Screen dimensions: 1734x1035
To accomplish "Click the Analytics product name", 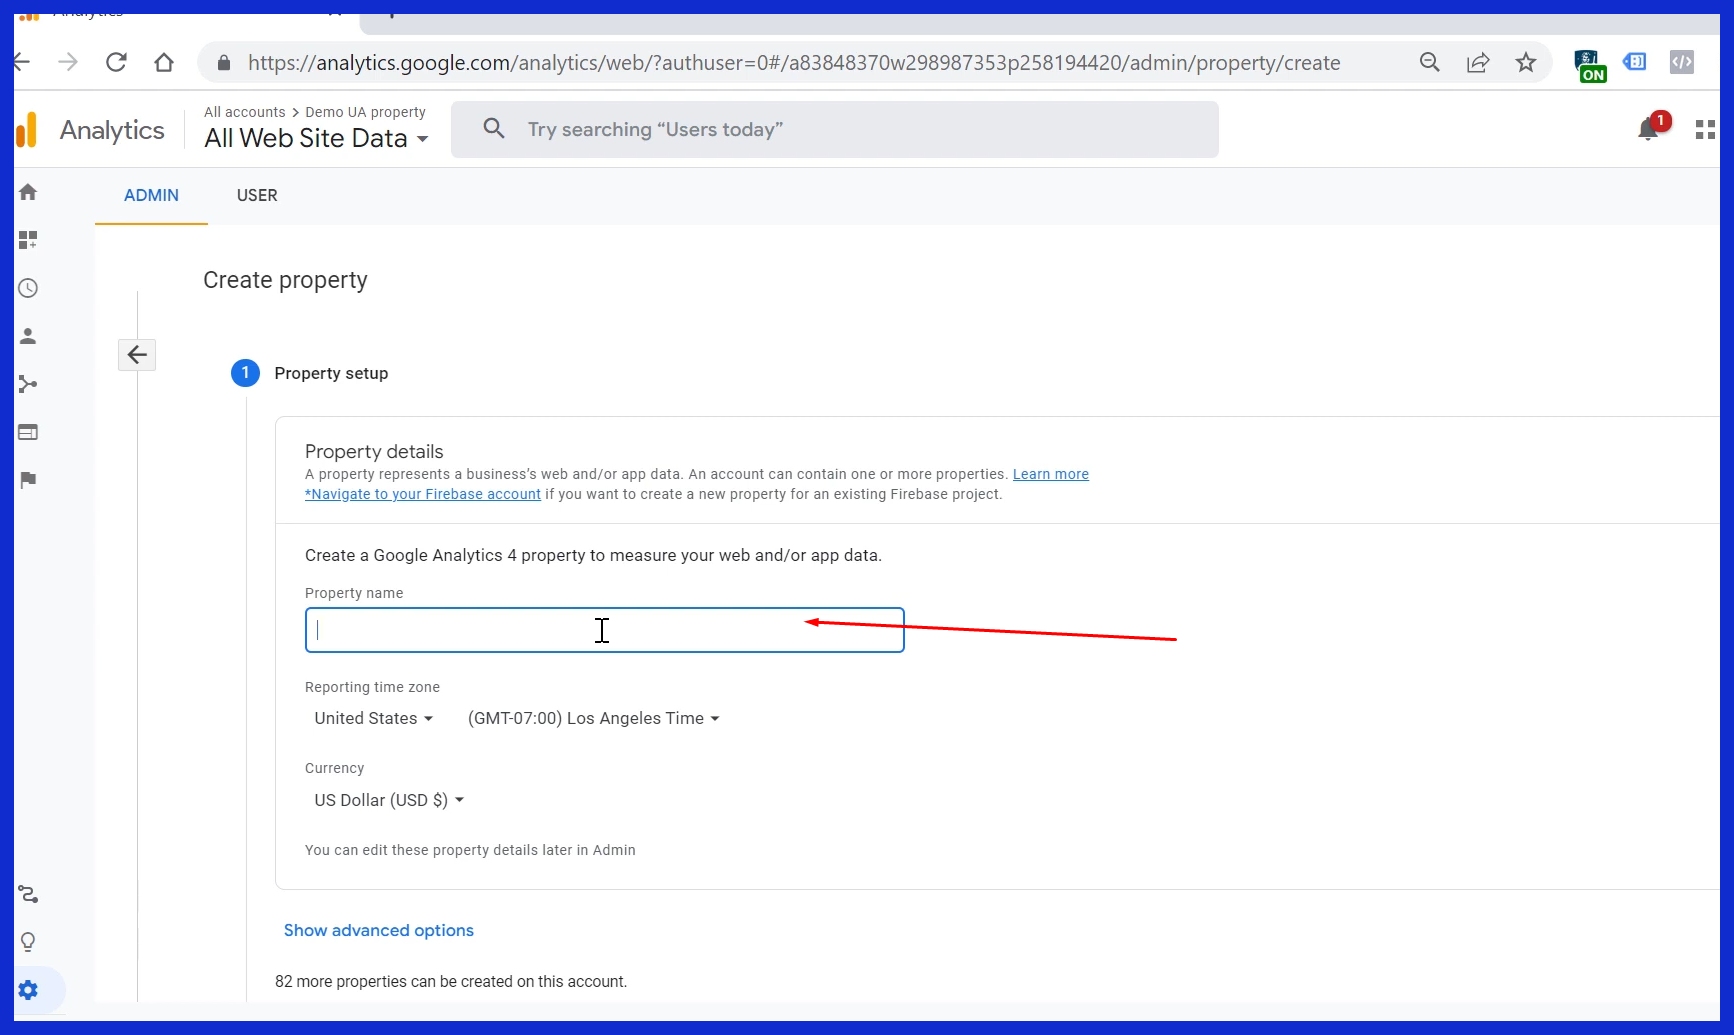I will click(x=112, y=130).
